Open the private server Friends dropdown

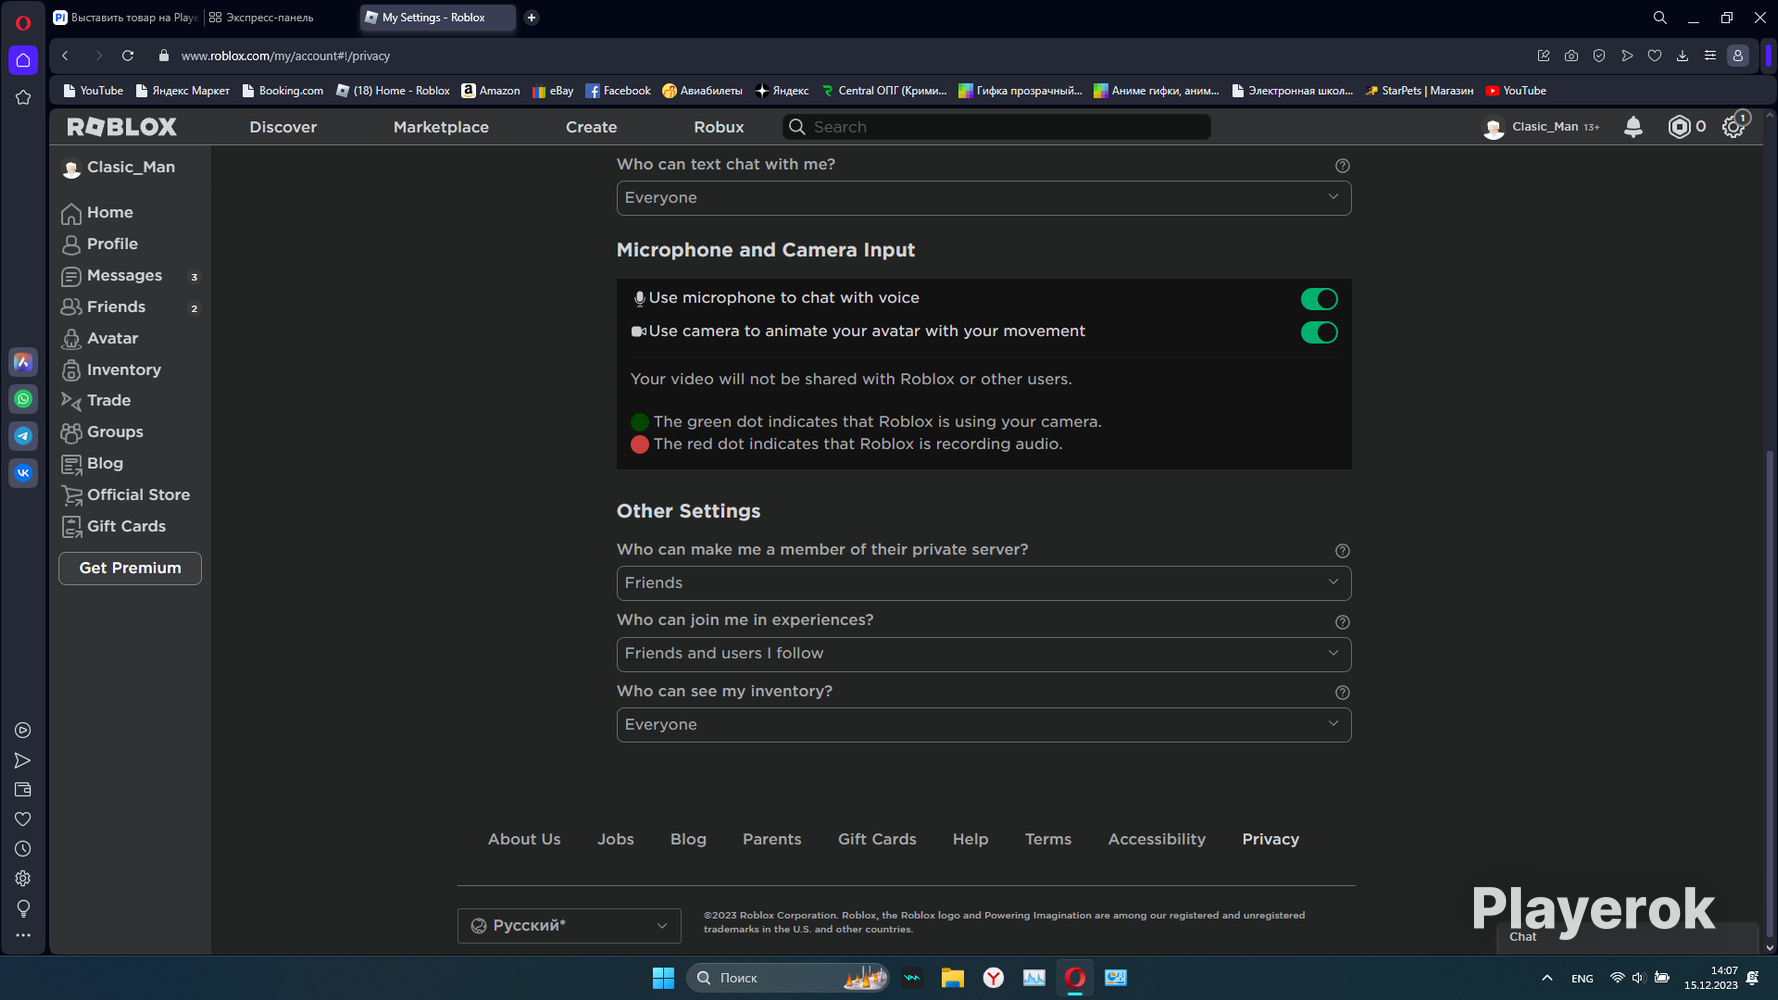pyautogui.click(x=984, y=583)
